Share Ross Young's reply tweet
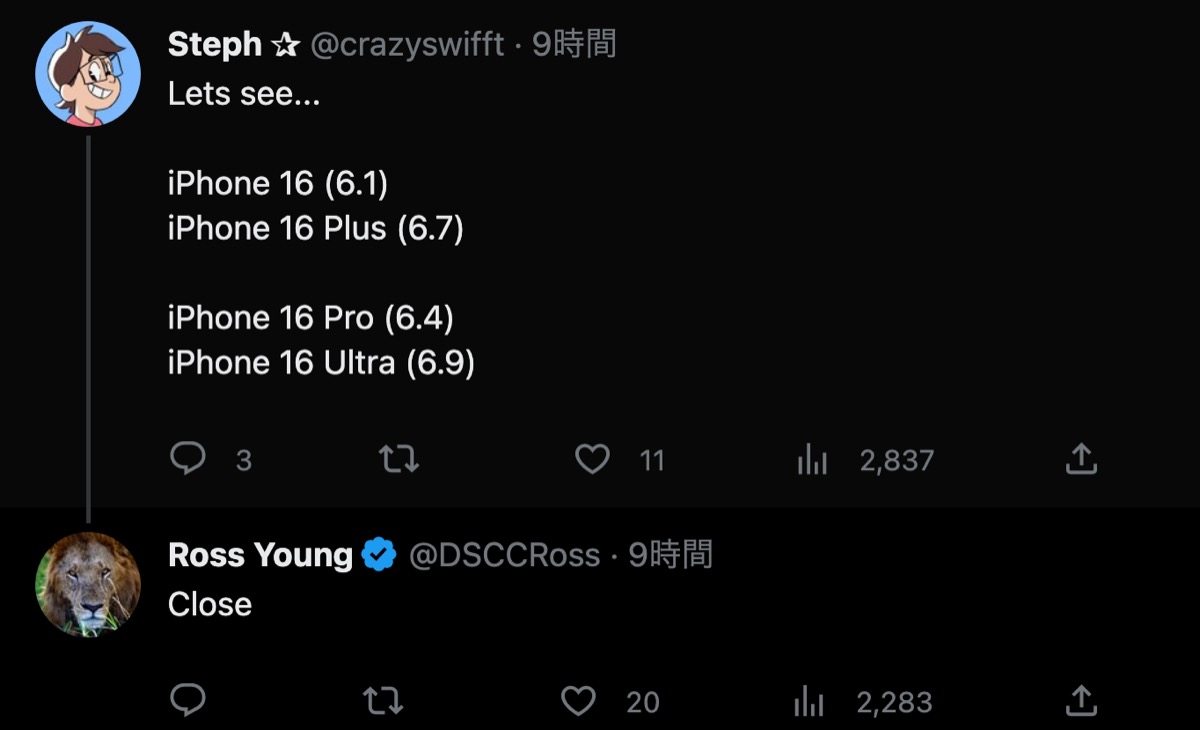The image size is (1200, 730). (x=1081, y=701)
